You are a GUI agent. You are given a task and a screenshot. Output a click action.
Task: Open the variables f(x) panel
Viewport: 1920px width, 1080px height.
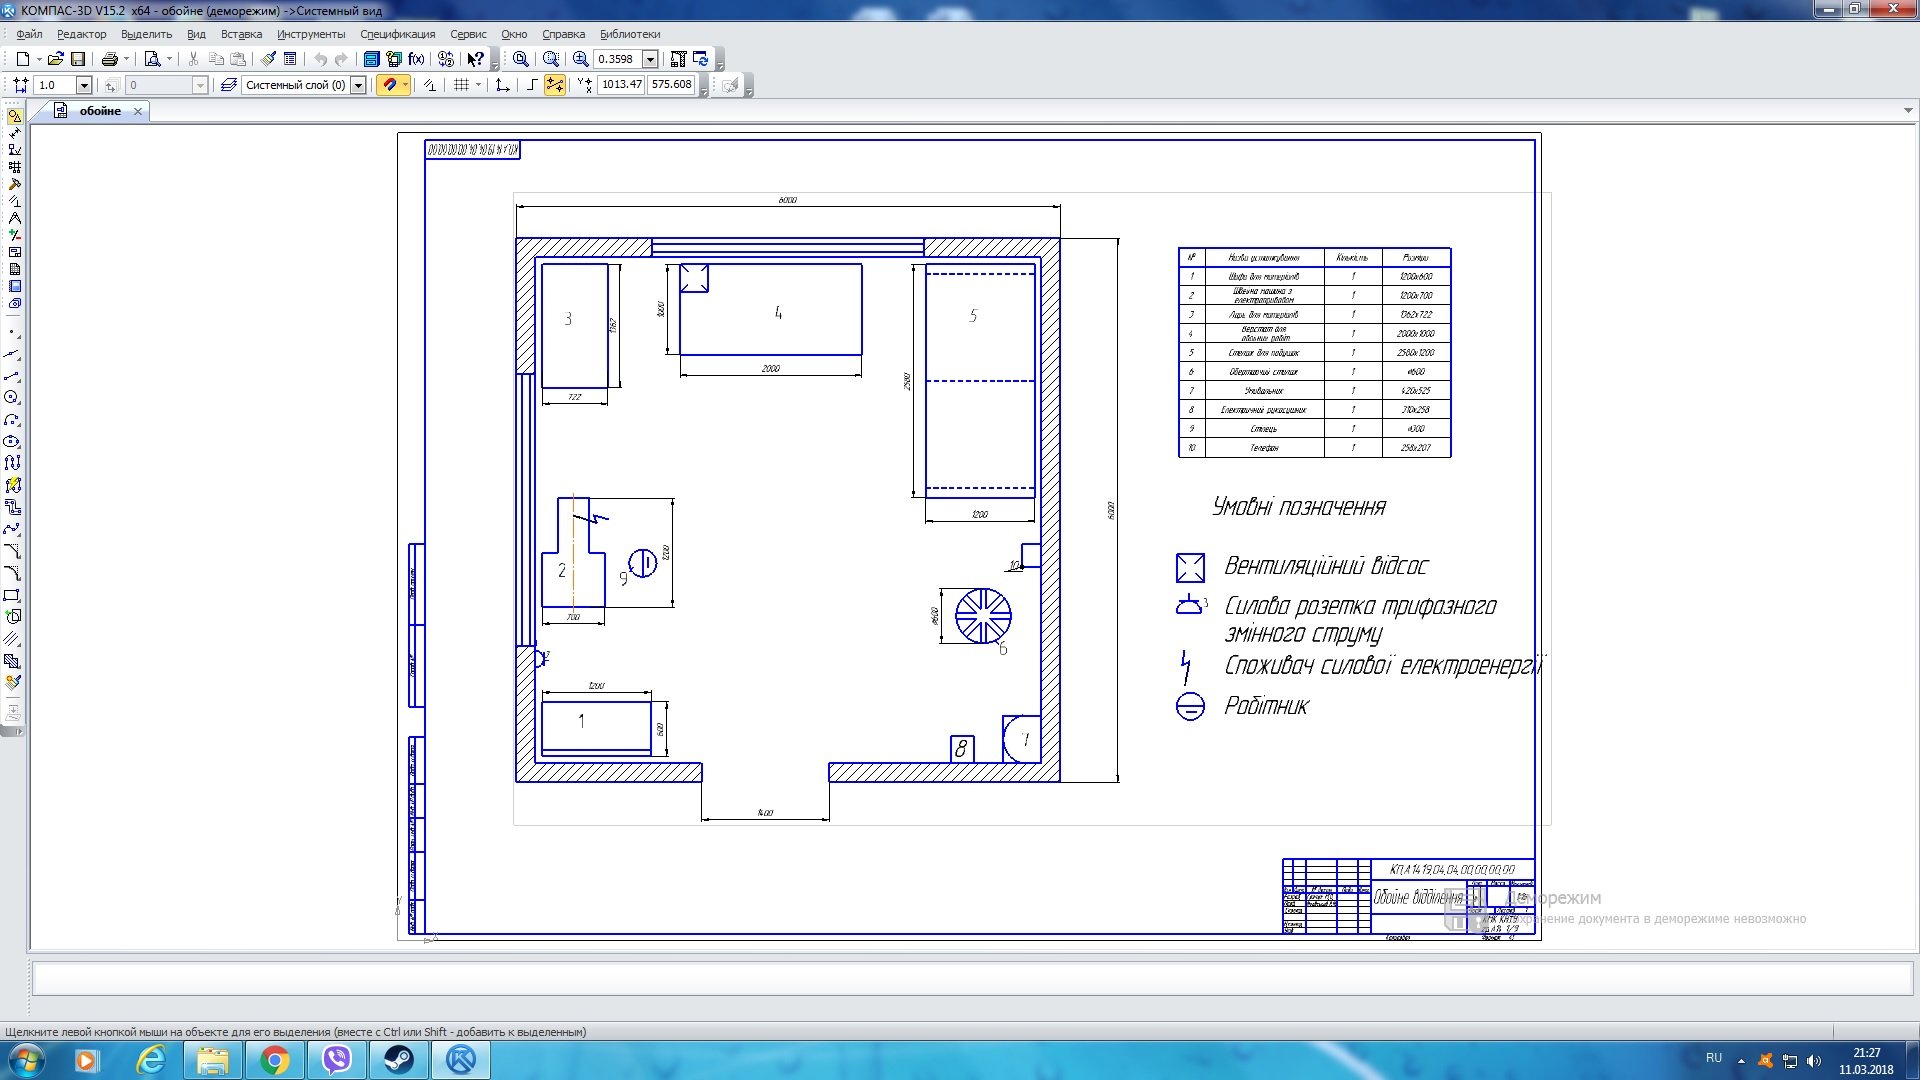click(416, 59)
